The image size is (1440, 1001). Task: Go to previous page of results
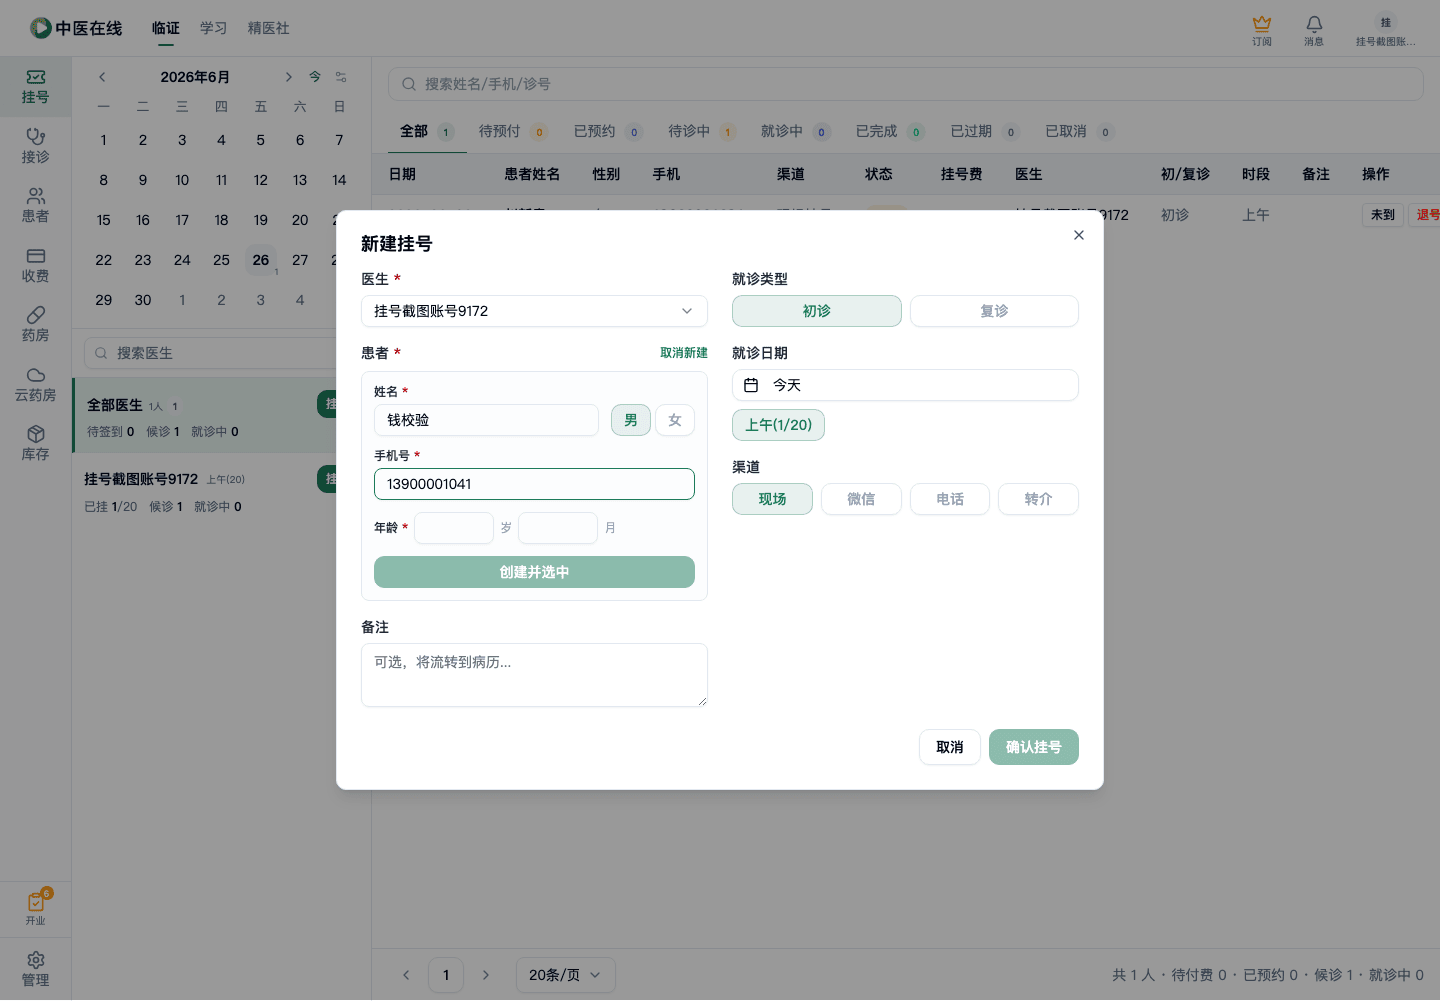tap(406, 975)
